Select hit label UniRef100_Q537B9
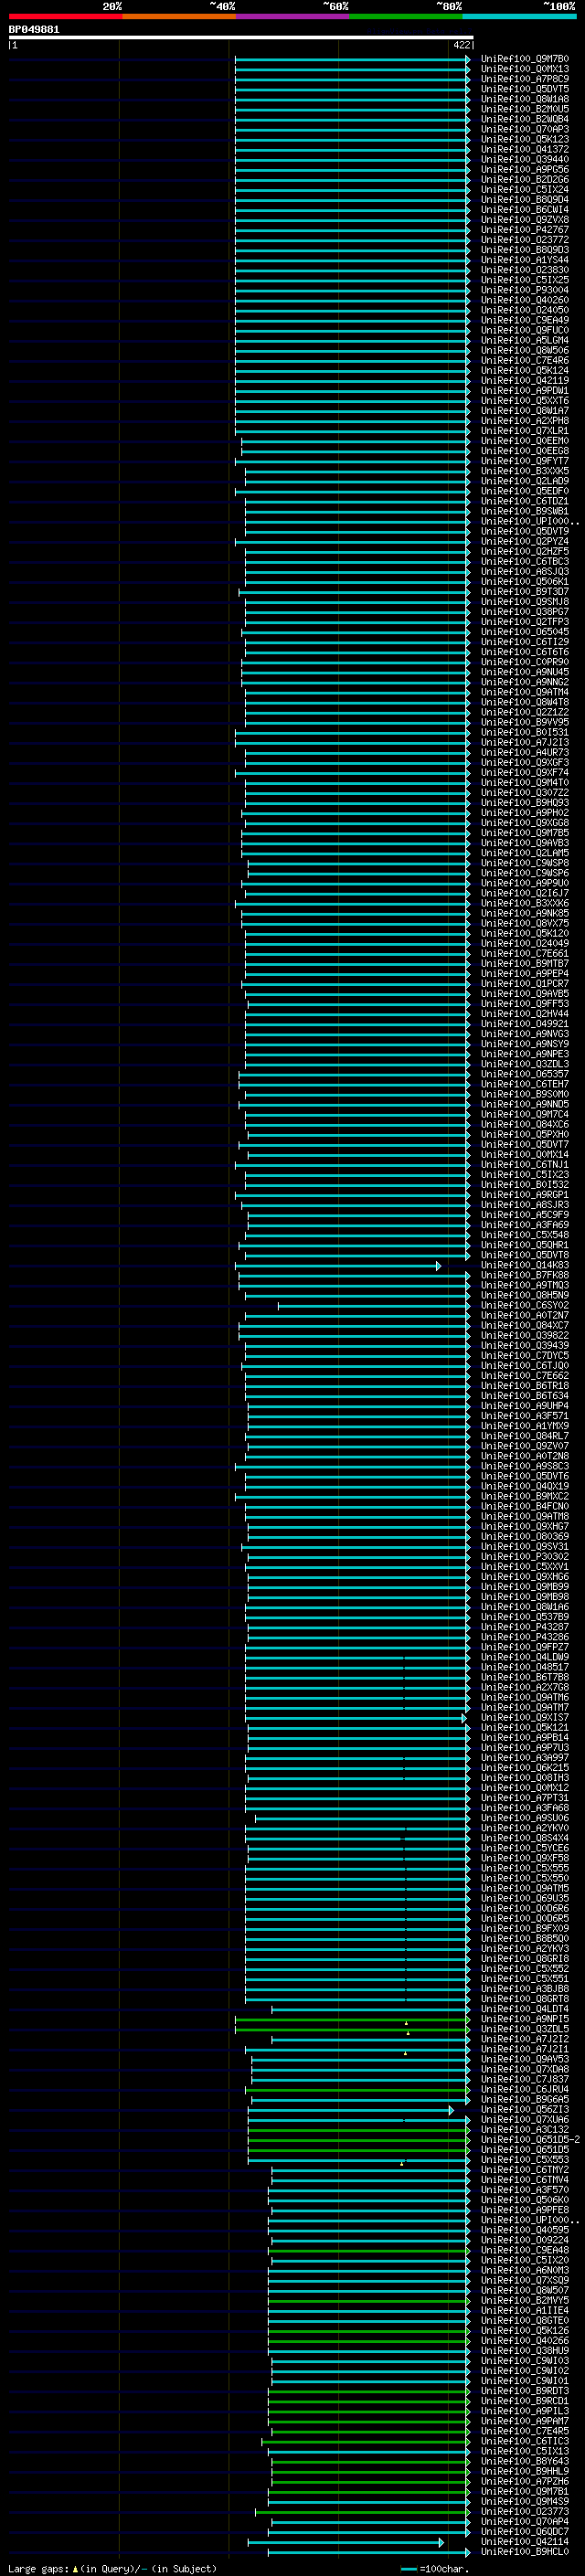The image size is (585, 2576). click(525, 1617)
